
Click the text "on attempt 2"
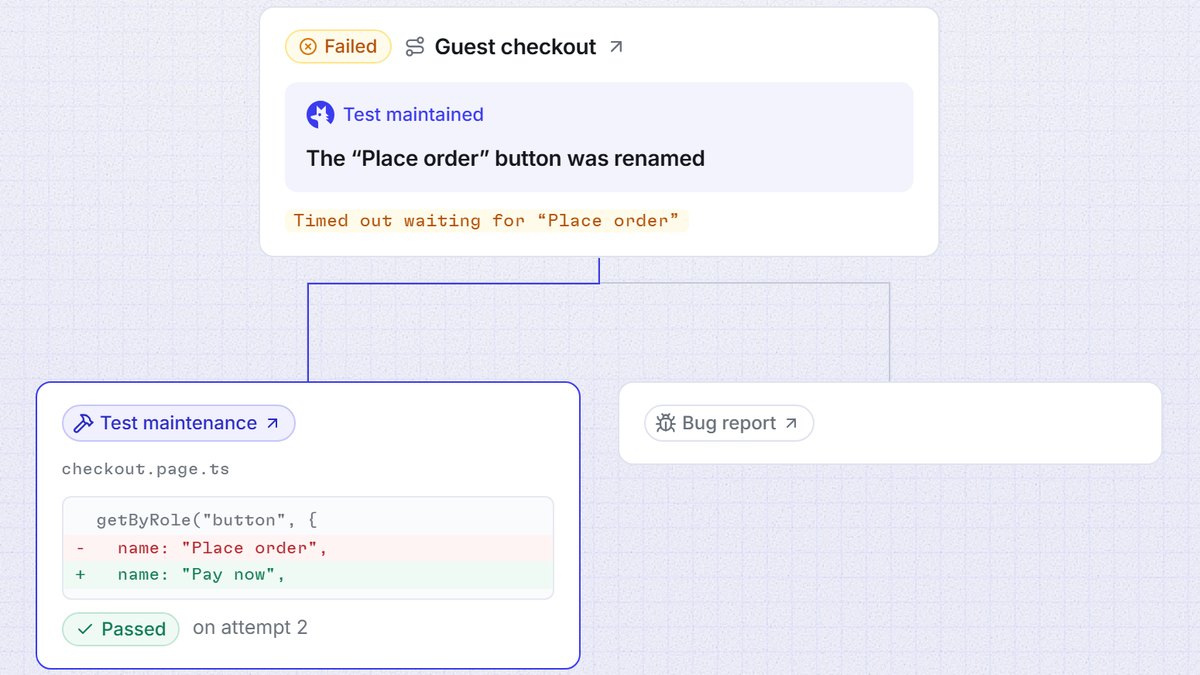(250, 628)
